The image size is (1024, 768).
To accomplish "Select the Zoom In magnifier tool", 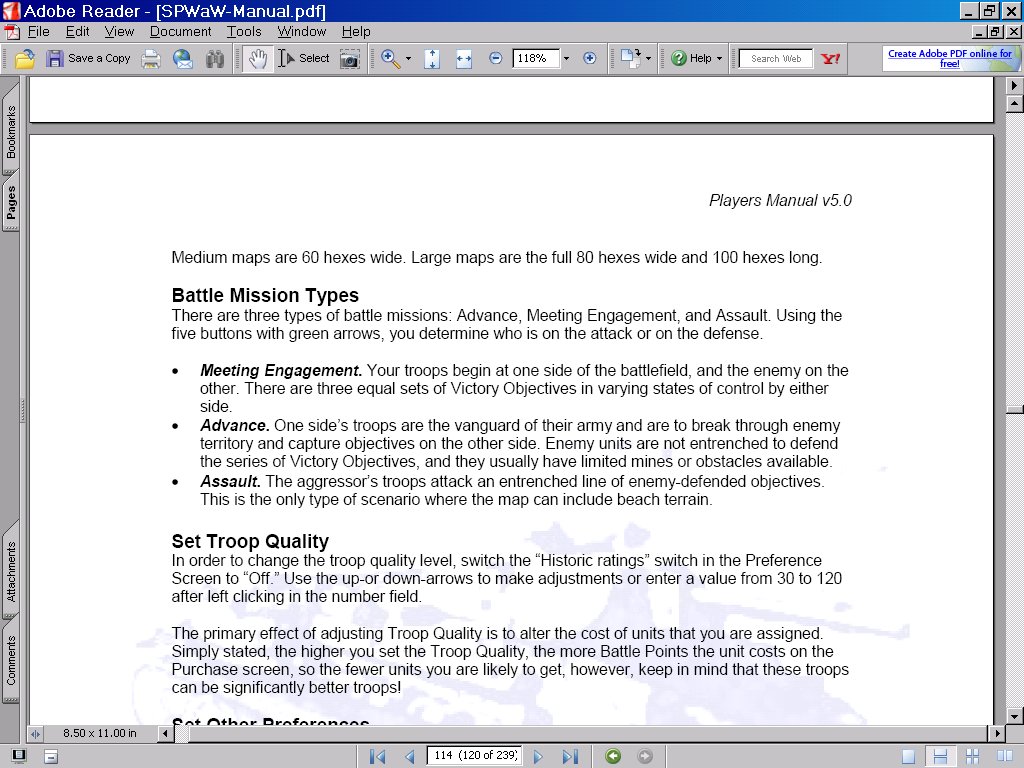I will (391, 59).
